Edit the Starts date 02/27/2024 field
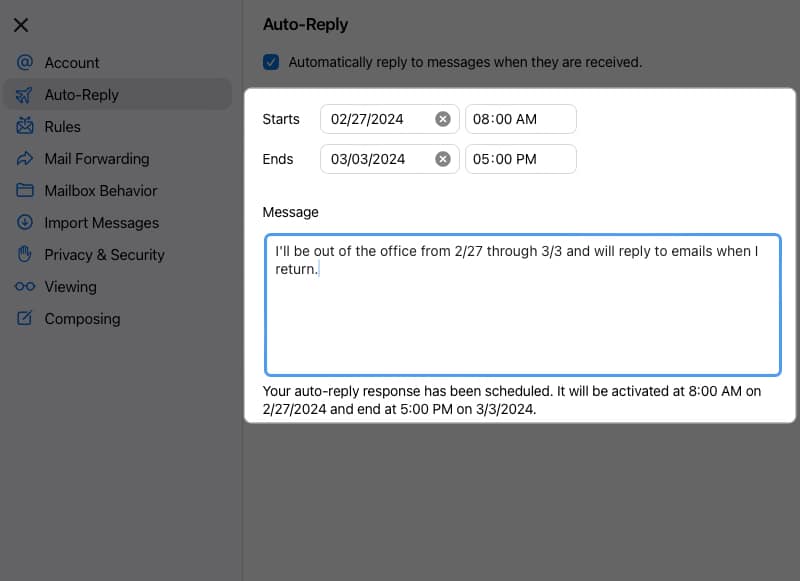 pos(390,119)
